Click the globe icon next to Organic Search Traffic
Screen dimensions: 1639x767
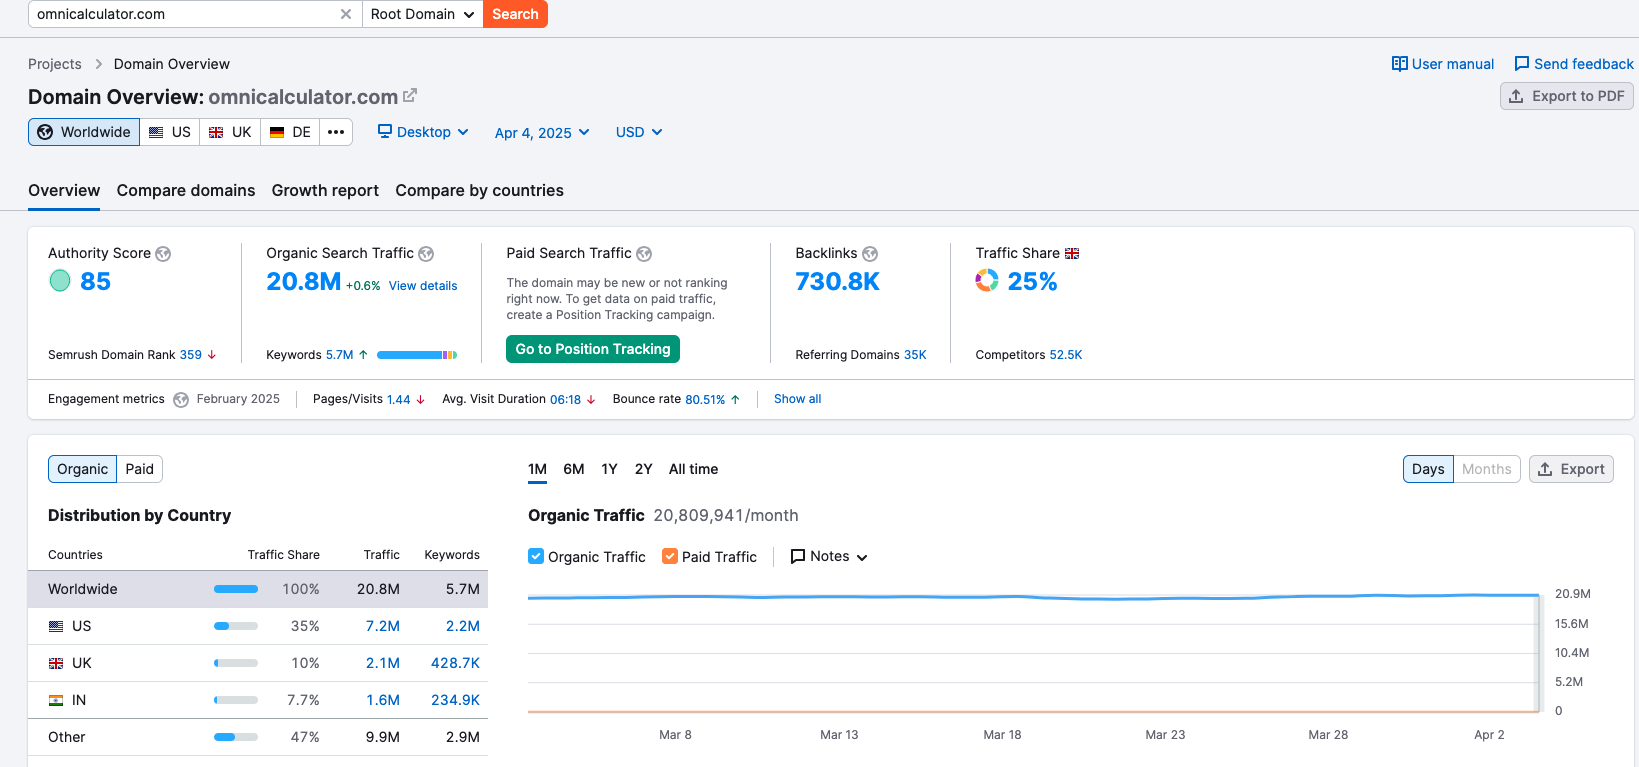pos(426,254)
